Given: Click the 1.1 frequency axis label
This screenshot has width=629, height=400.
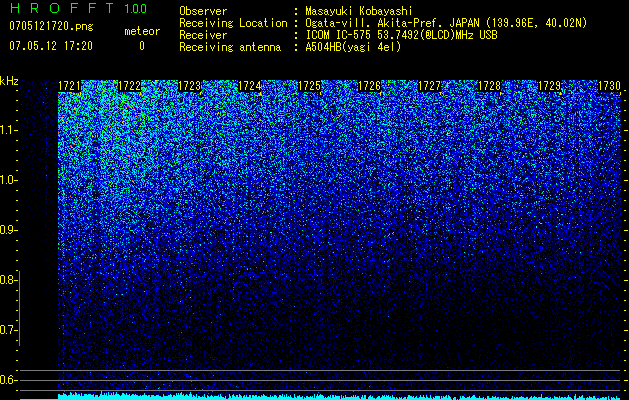Looking at the screenshot, I should pos(8,130).
